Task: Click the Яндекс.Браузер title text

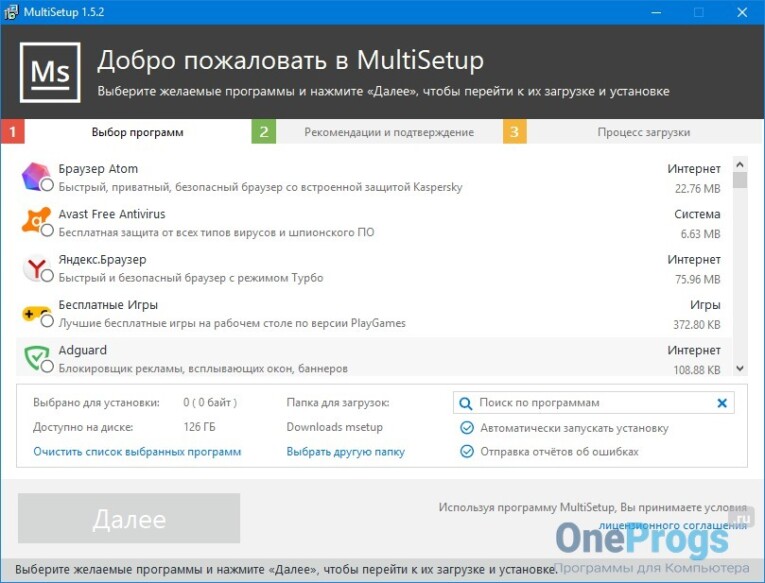Action: coord(102,260)
